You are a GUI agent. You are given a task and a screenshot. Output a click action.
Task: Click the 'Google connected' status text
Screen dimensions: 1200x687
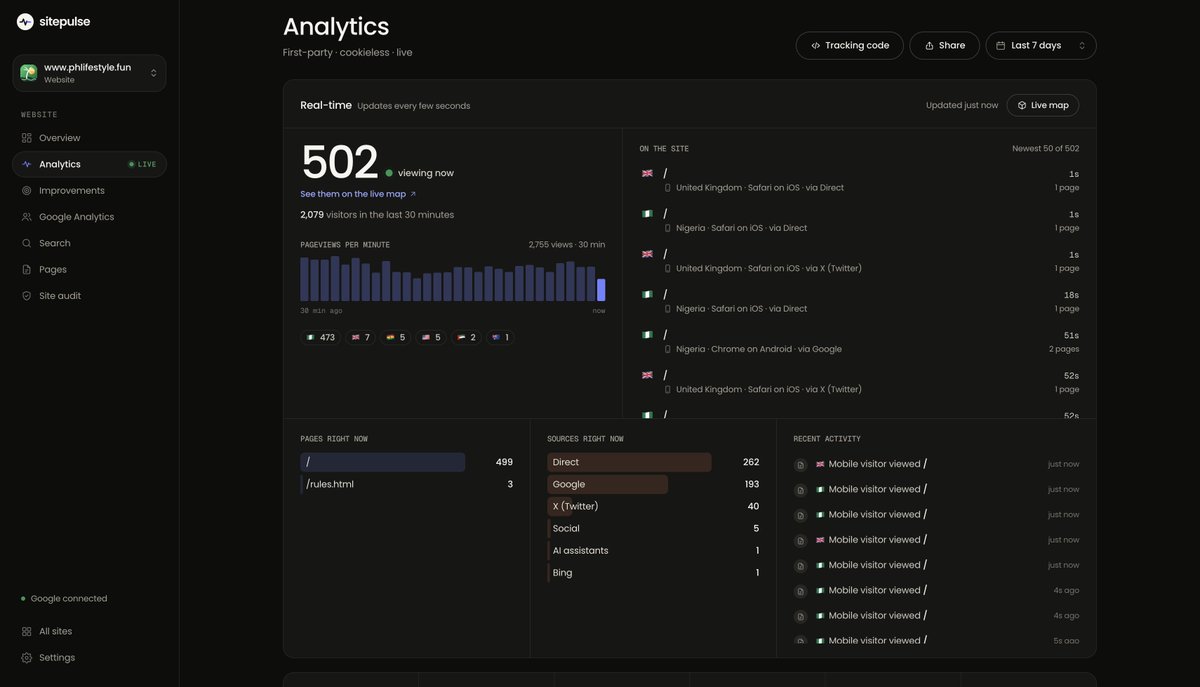[69, 599]
